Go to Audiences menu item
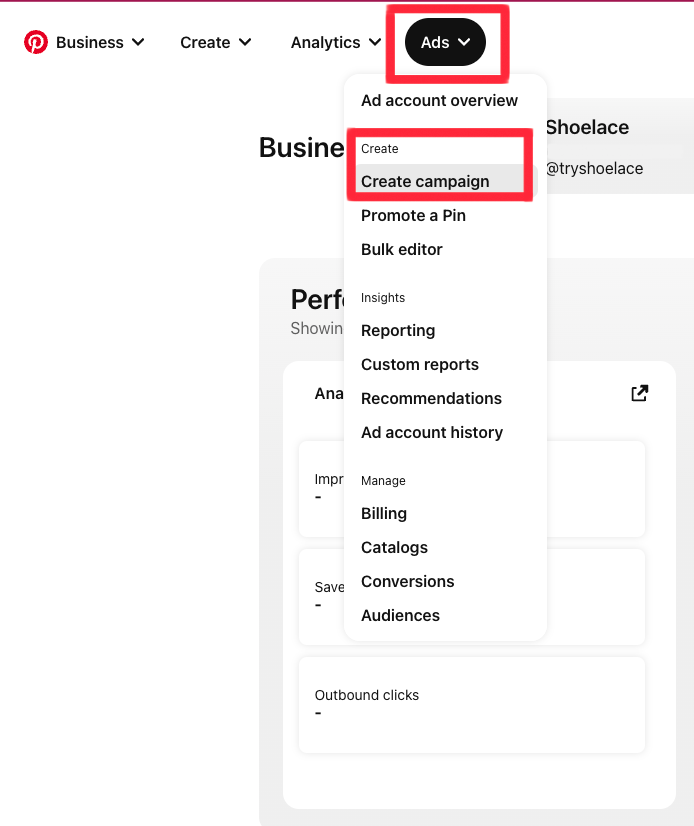 click(x=400, y=615)
